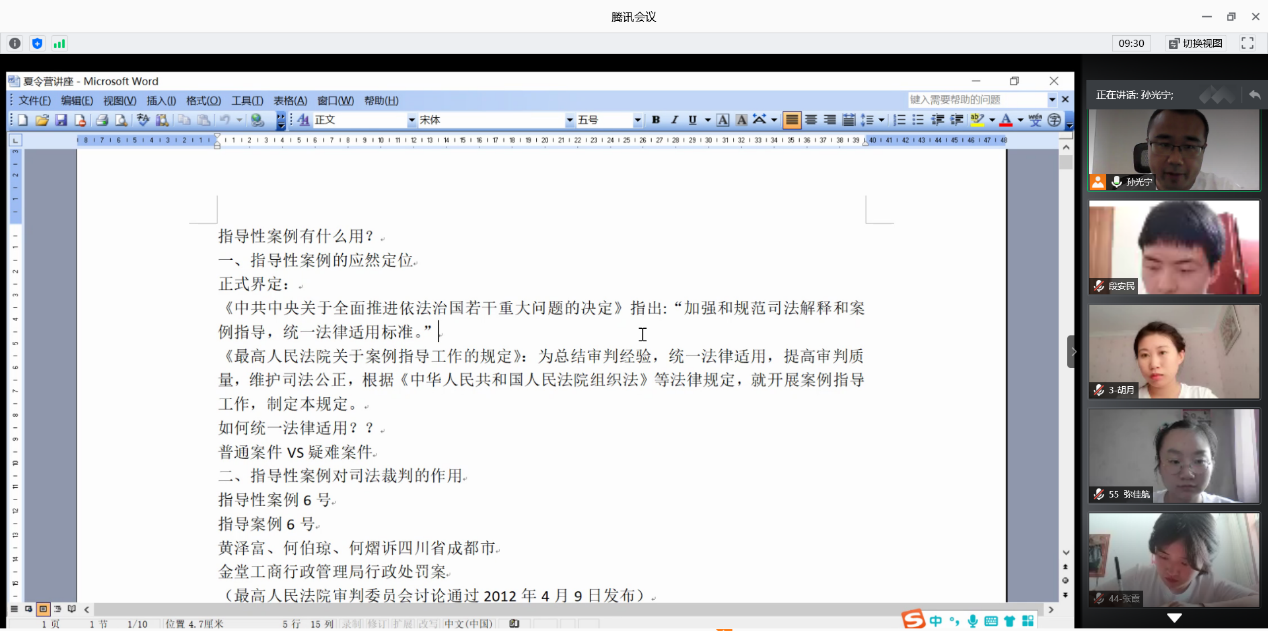Viewport: 1268px width, 631px height.
Task: Toggle Italic formatting
Action: (674, 120)
